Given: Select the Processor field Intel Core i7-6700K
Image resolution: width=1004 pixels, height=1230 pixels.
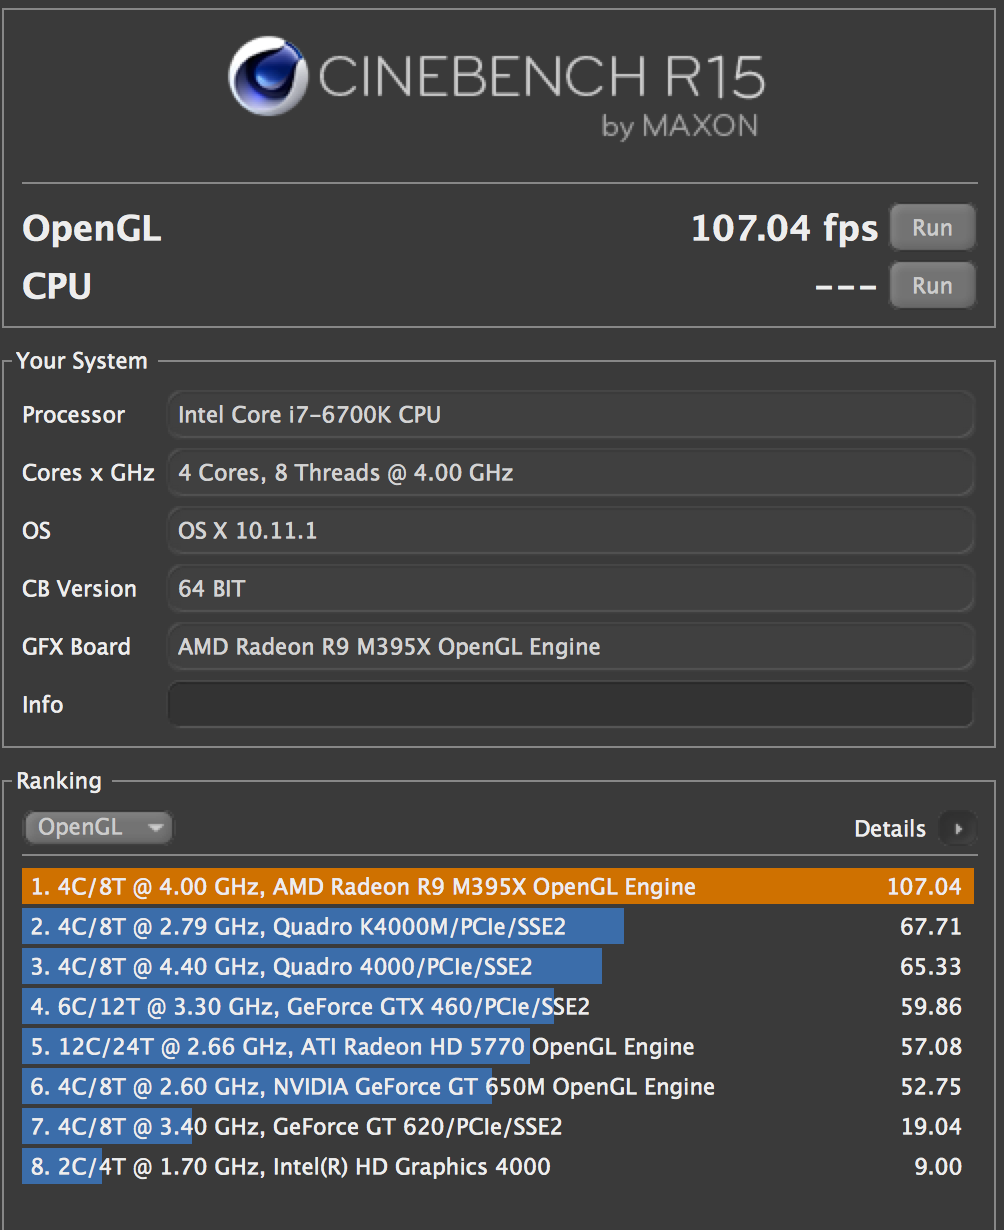Looking at the screenshot, I should [x=570, y=414].
